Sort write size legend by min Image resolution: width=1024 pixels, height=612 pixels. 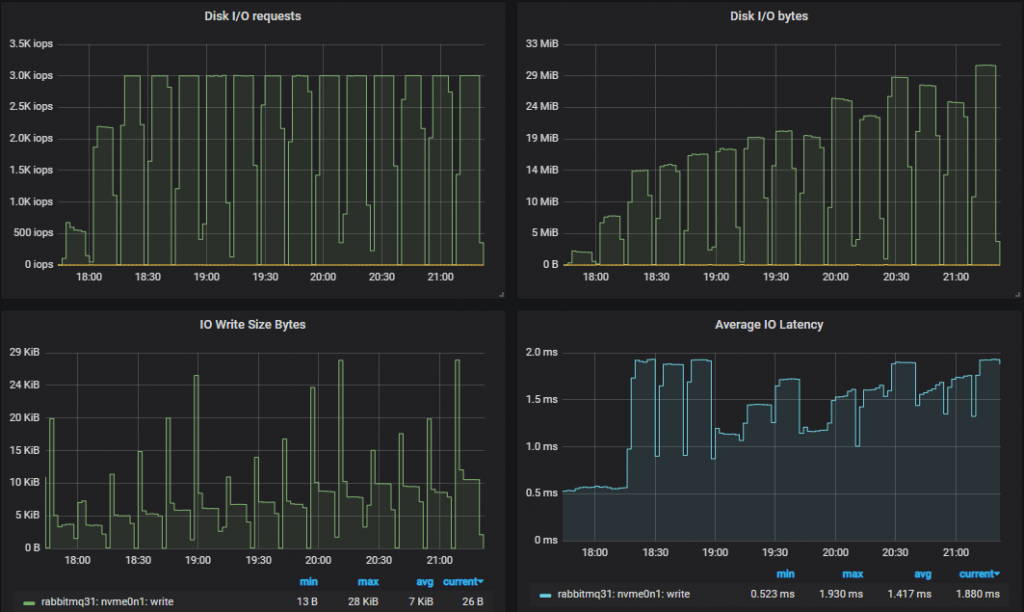point(308,581)
